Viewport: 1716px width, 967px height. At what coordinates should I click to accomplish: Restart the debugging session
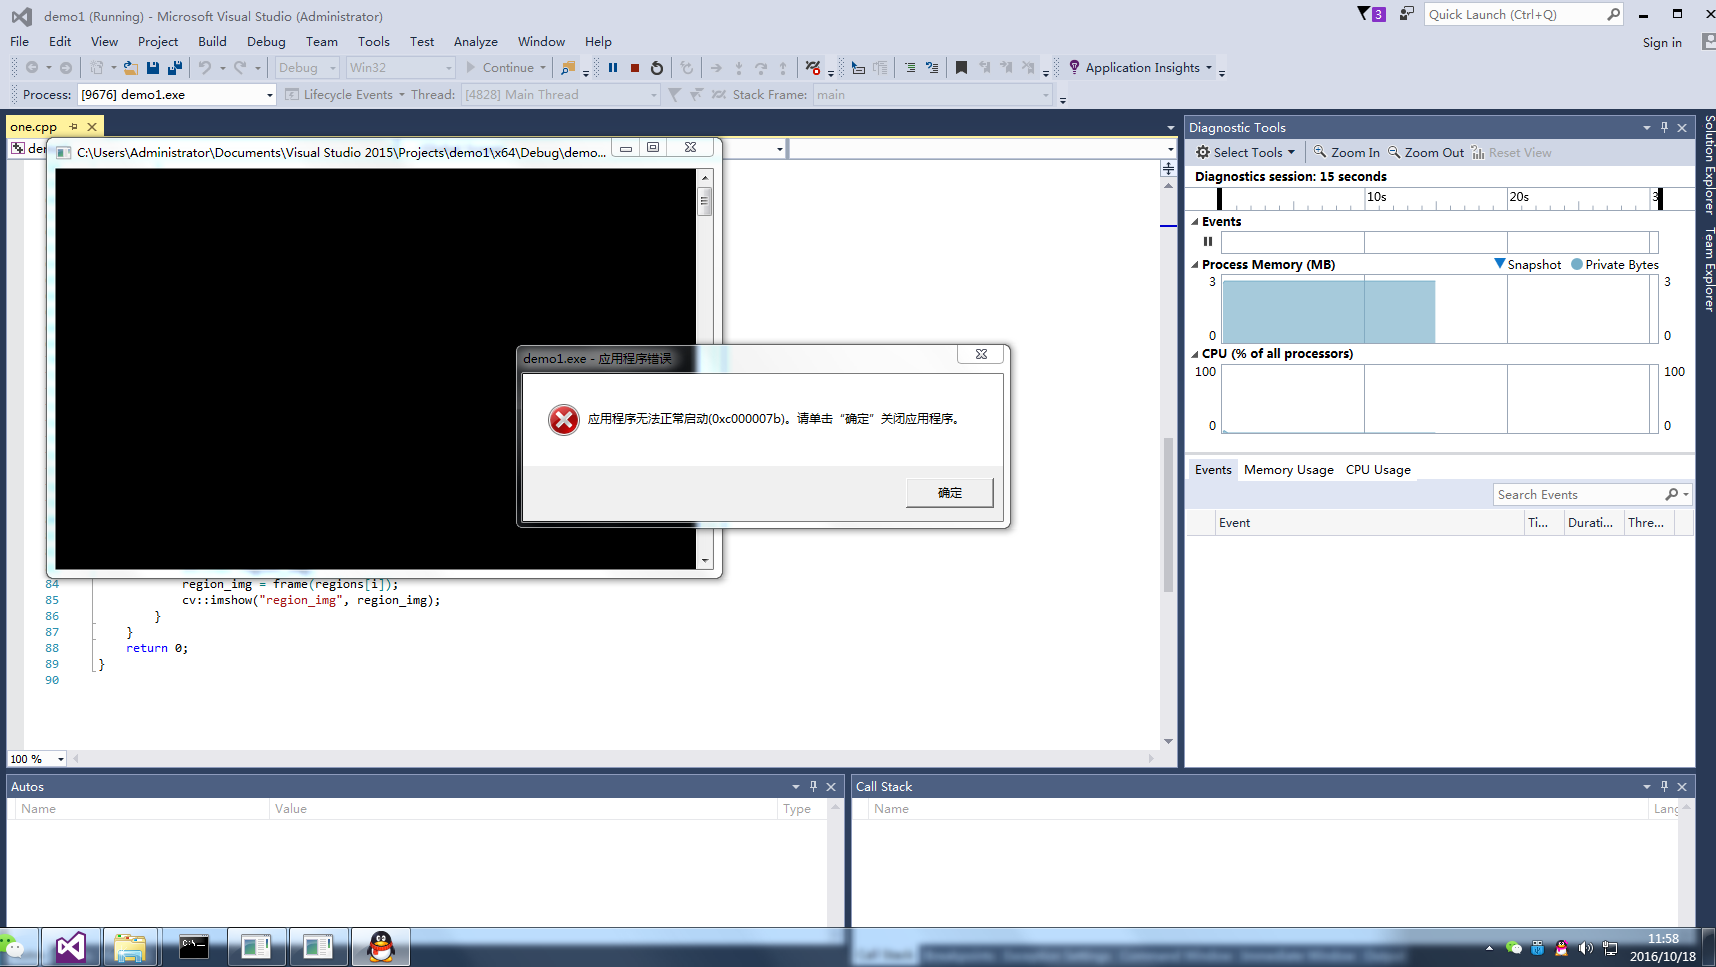click(657, 68)
